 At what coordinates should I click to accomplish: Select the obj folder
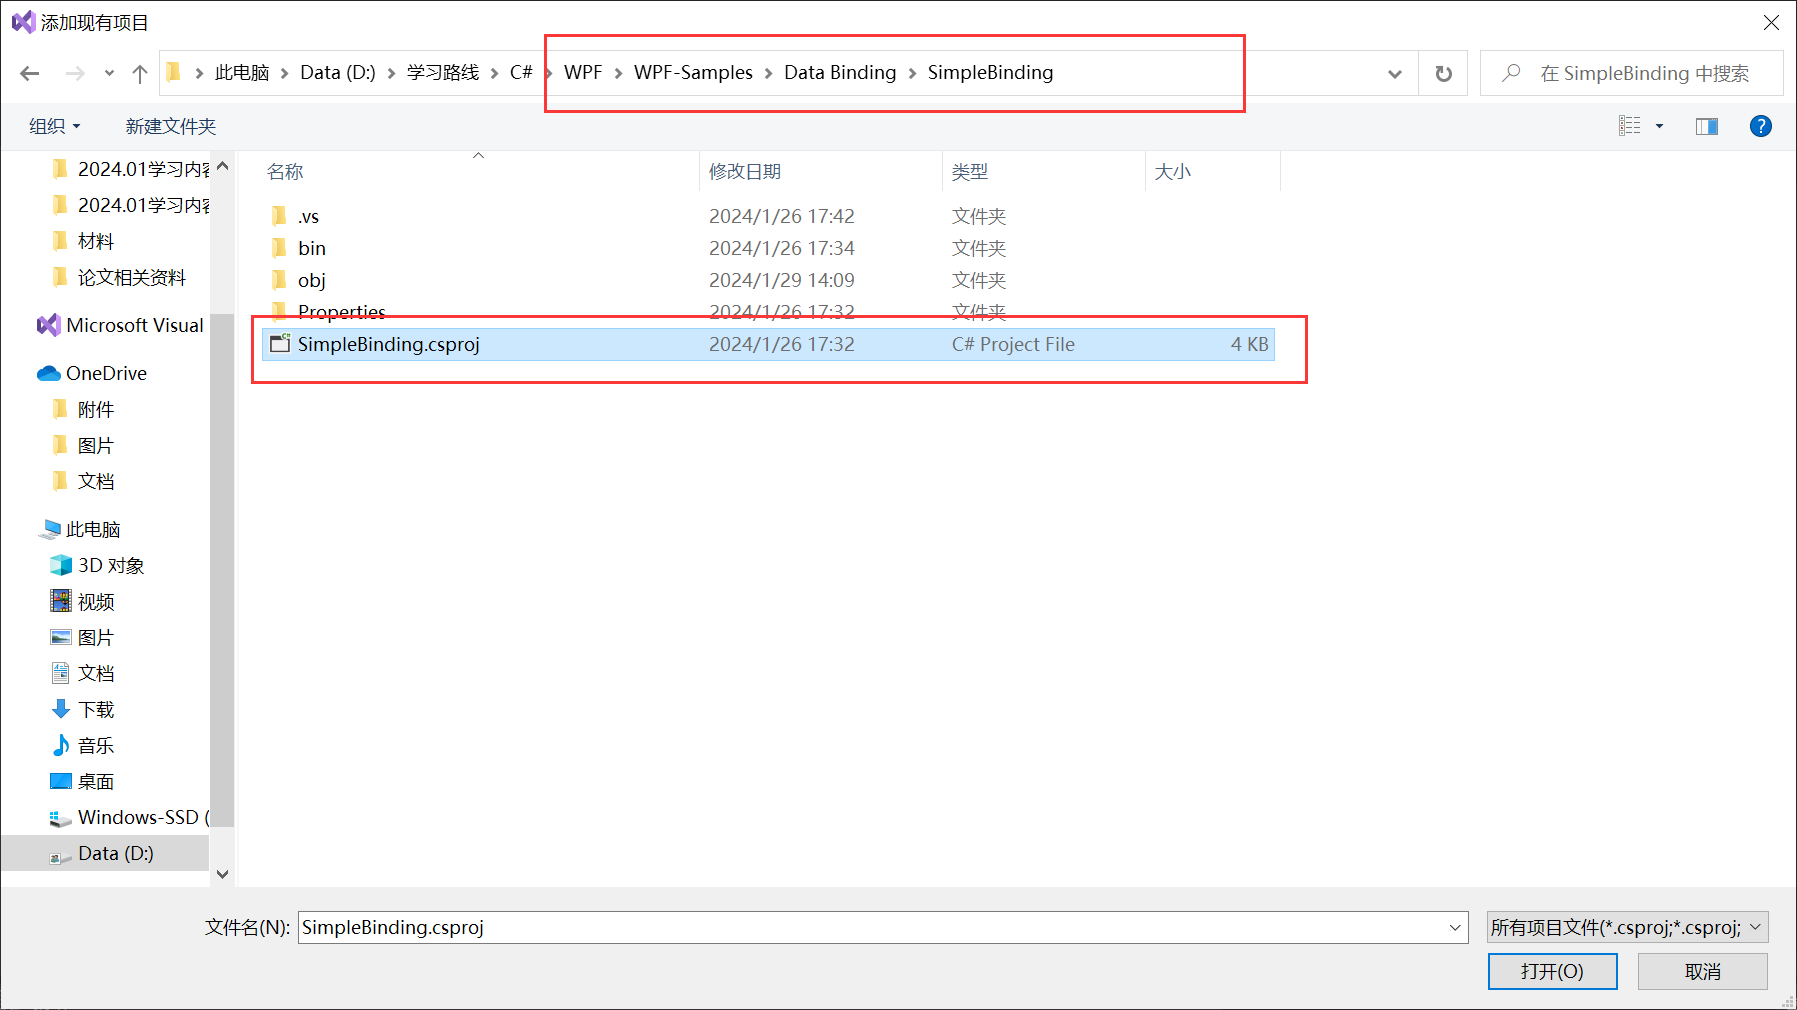[x=768, y=280]
